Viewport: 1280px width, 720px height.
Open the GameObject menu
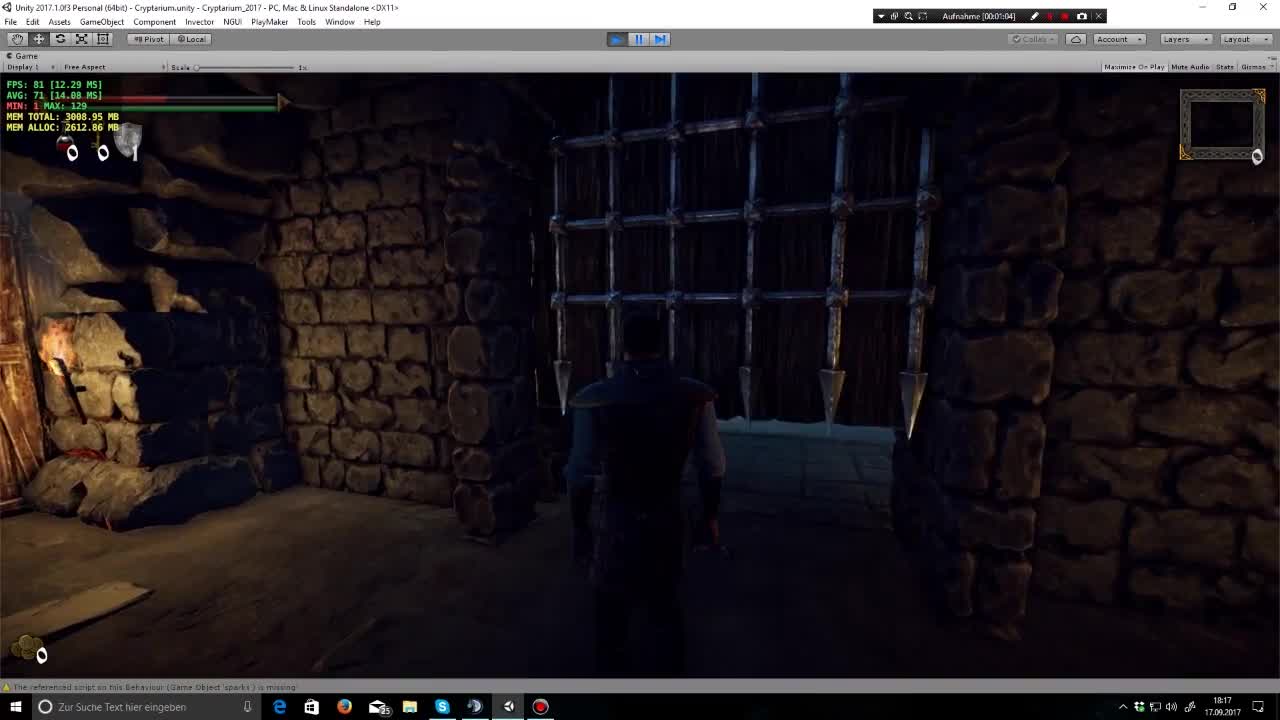[x=101, y=21]
